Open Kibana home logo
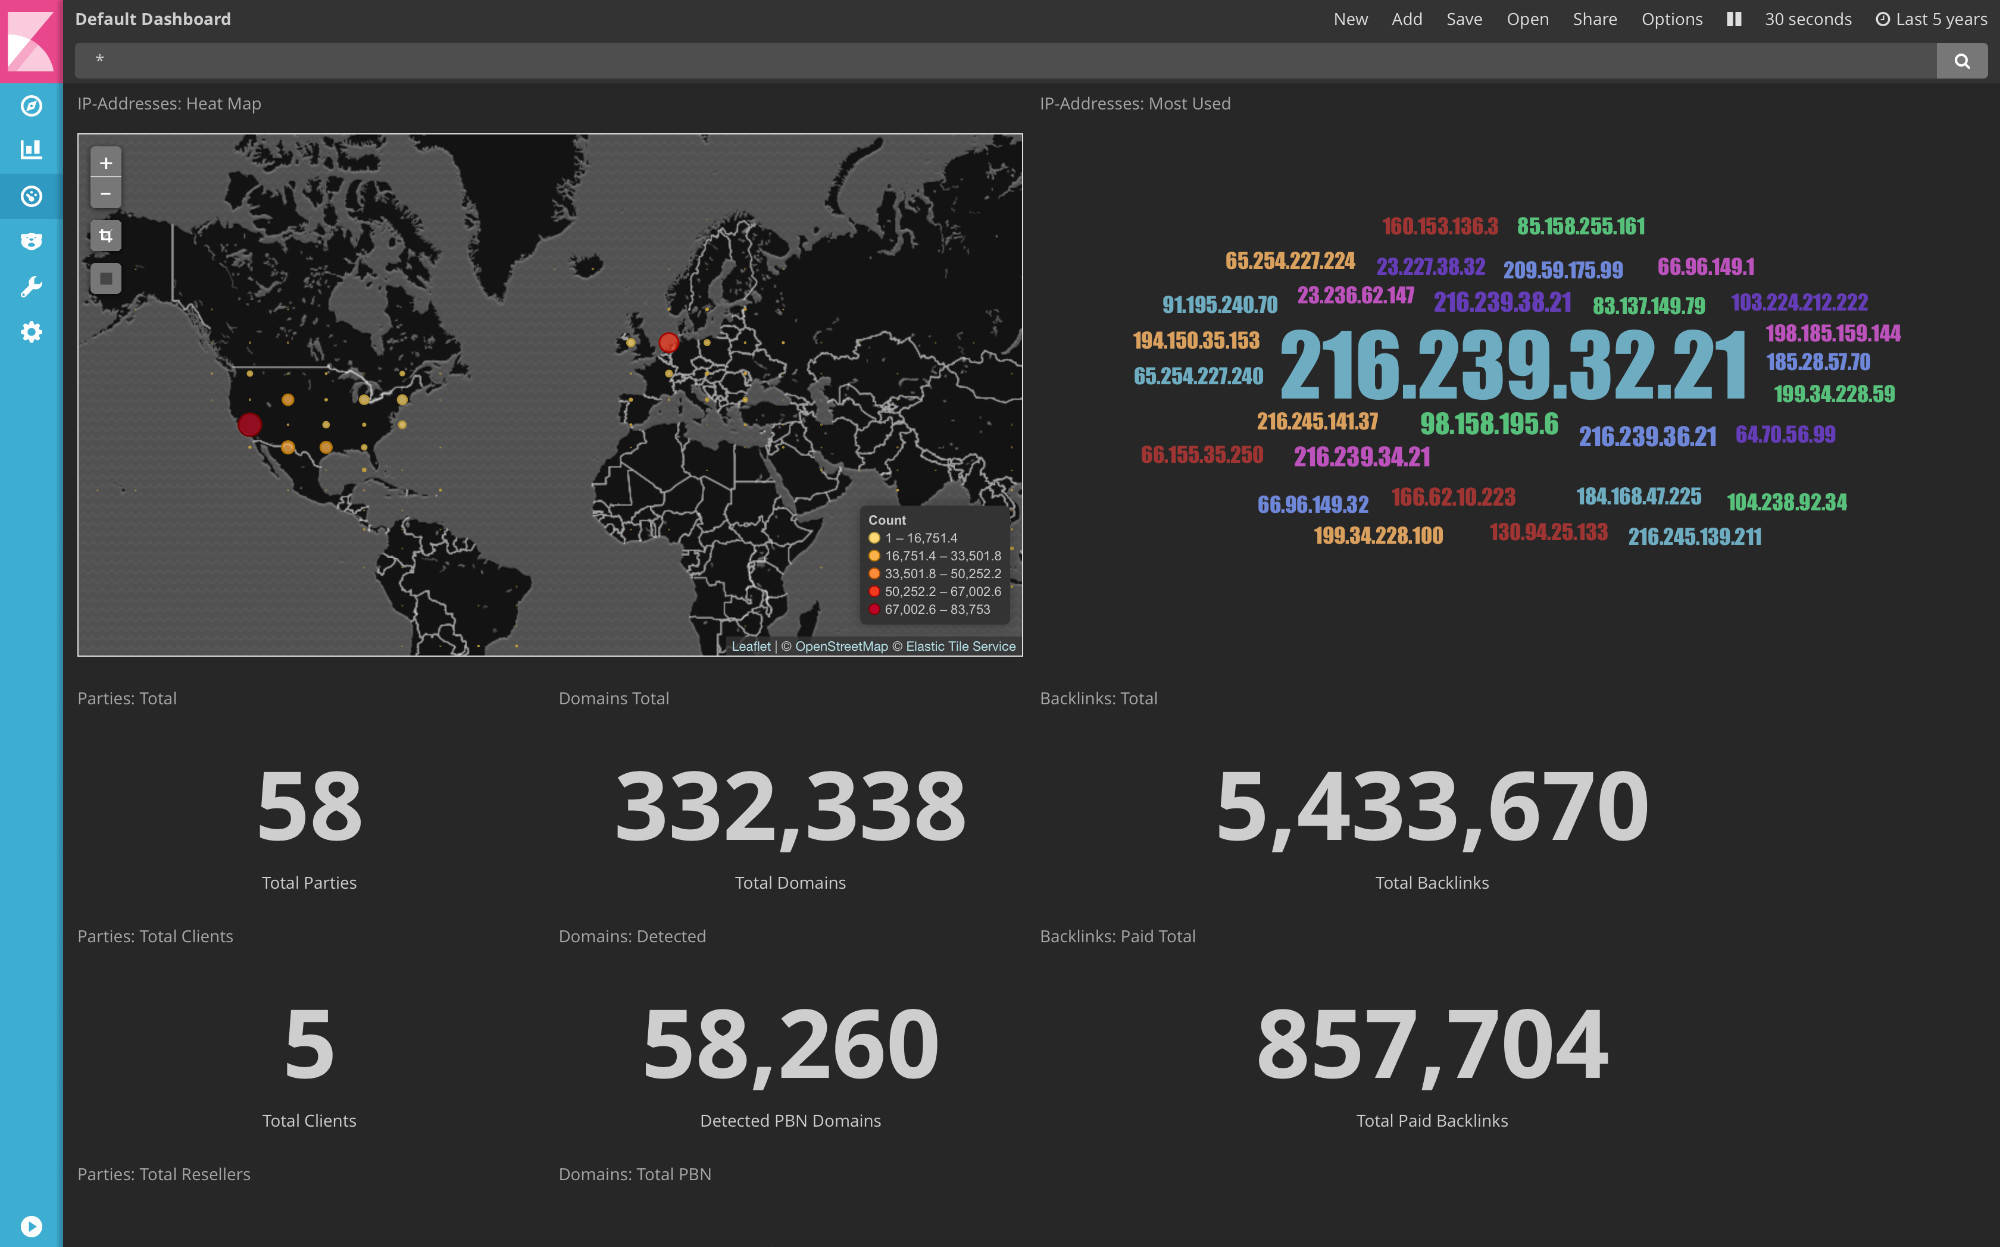The width and height of the screenshot is (2000, 1247). pyautogui.click(x=31, y=41)
